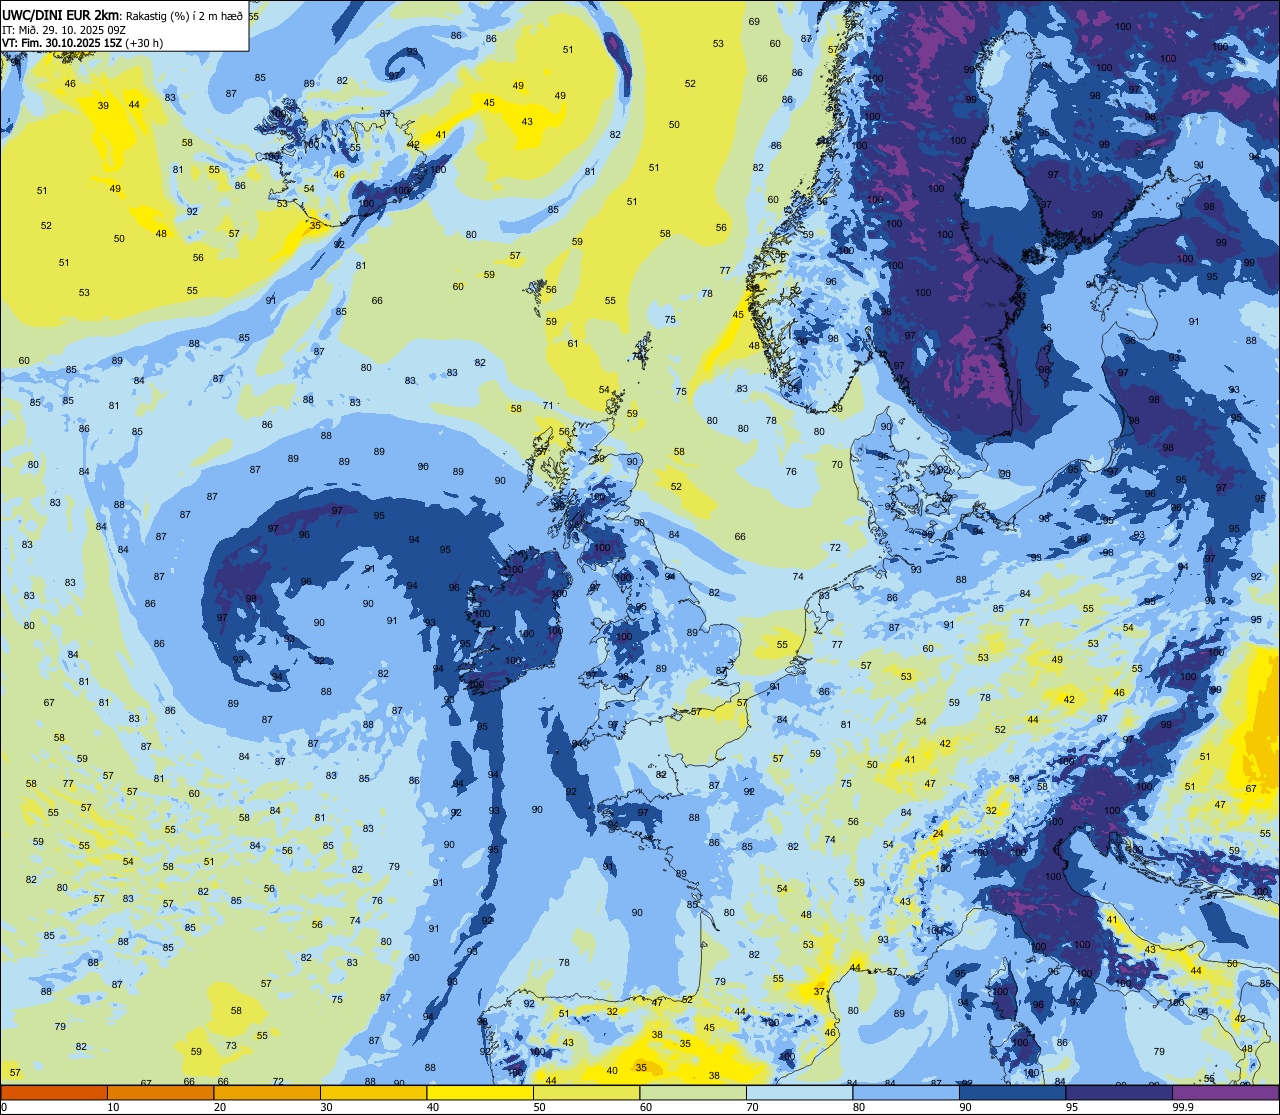Click the legend label "70"

point(752,1107)
